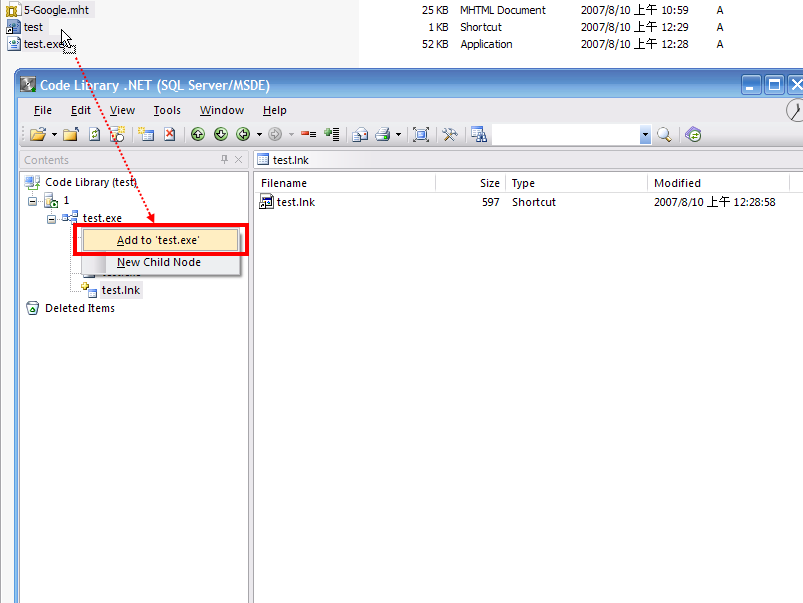Click the Code Library .NET title bar app icon
Viewport: 803px width, 603px height.
pyautogui.click(x=28, y=85)
